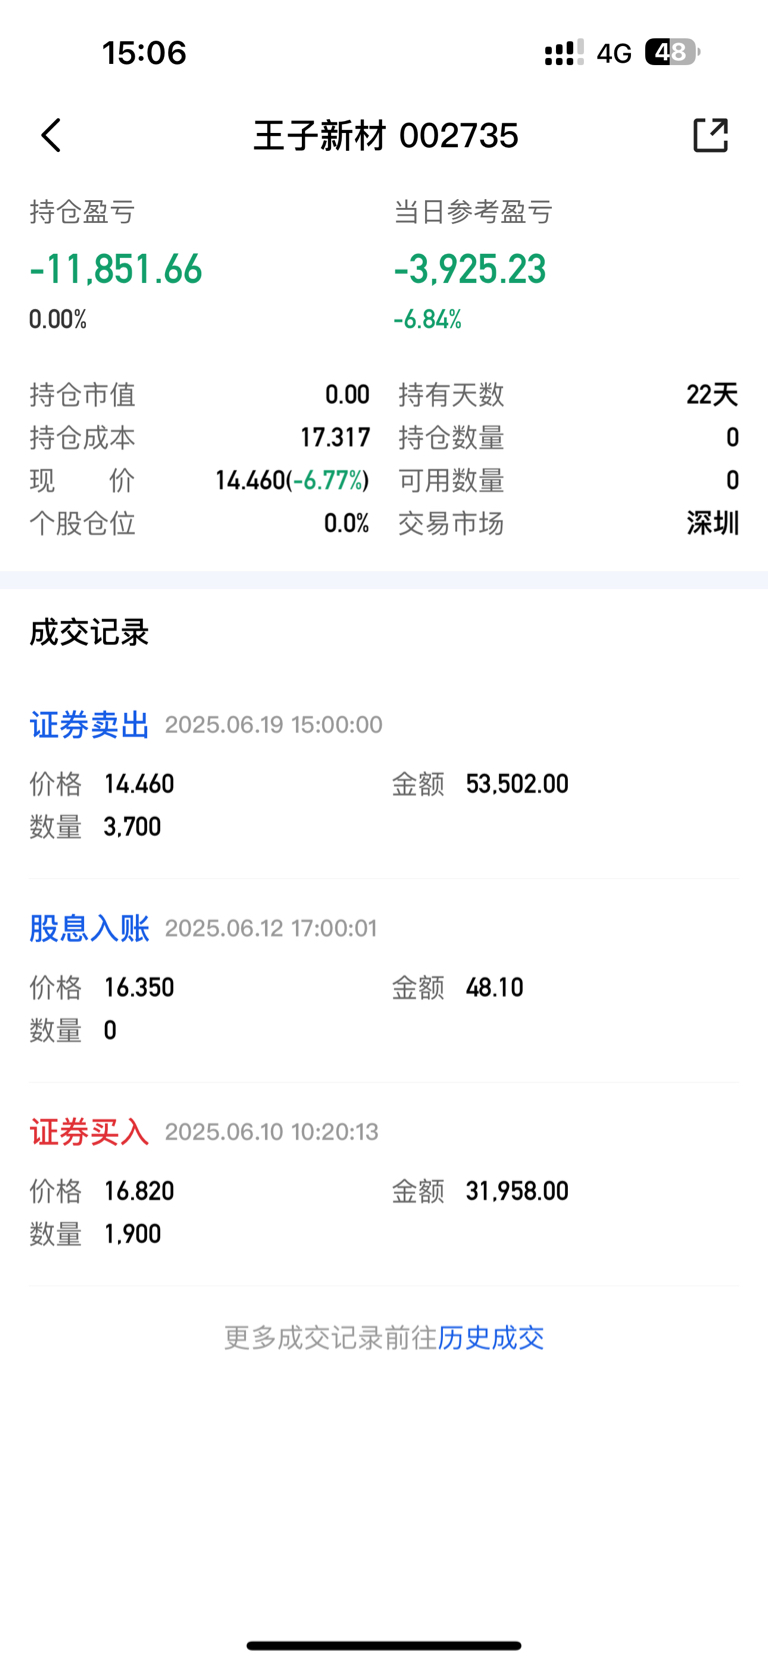Tap the sell amount 53,502.00
The height and width of the screenshot is (1665, 768).
pyautogui.click(x=517, y=783)
